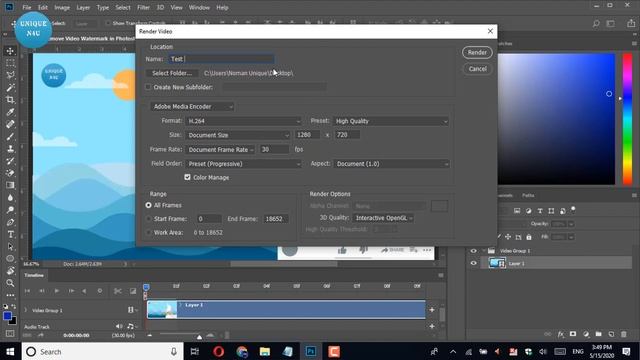Open the Layer menu
Screen dimensions: 640x360
tap(83, 7)
